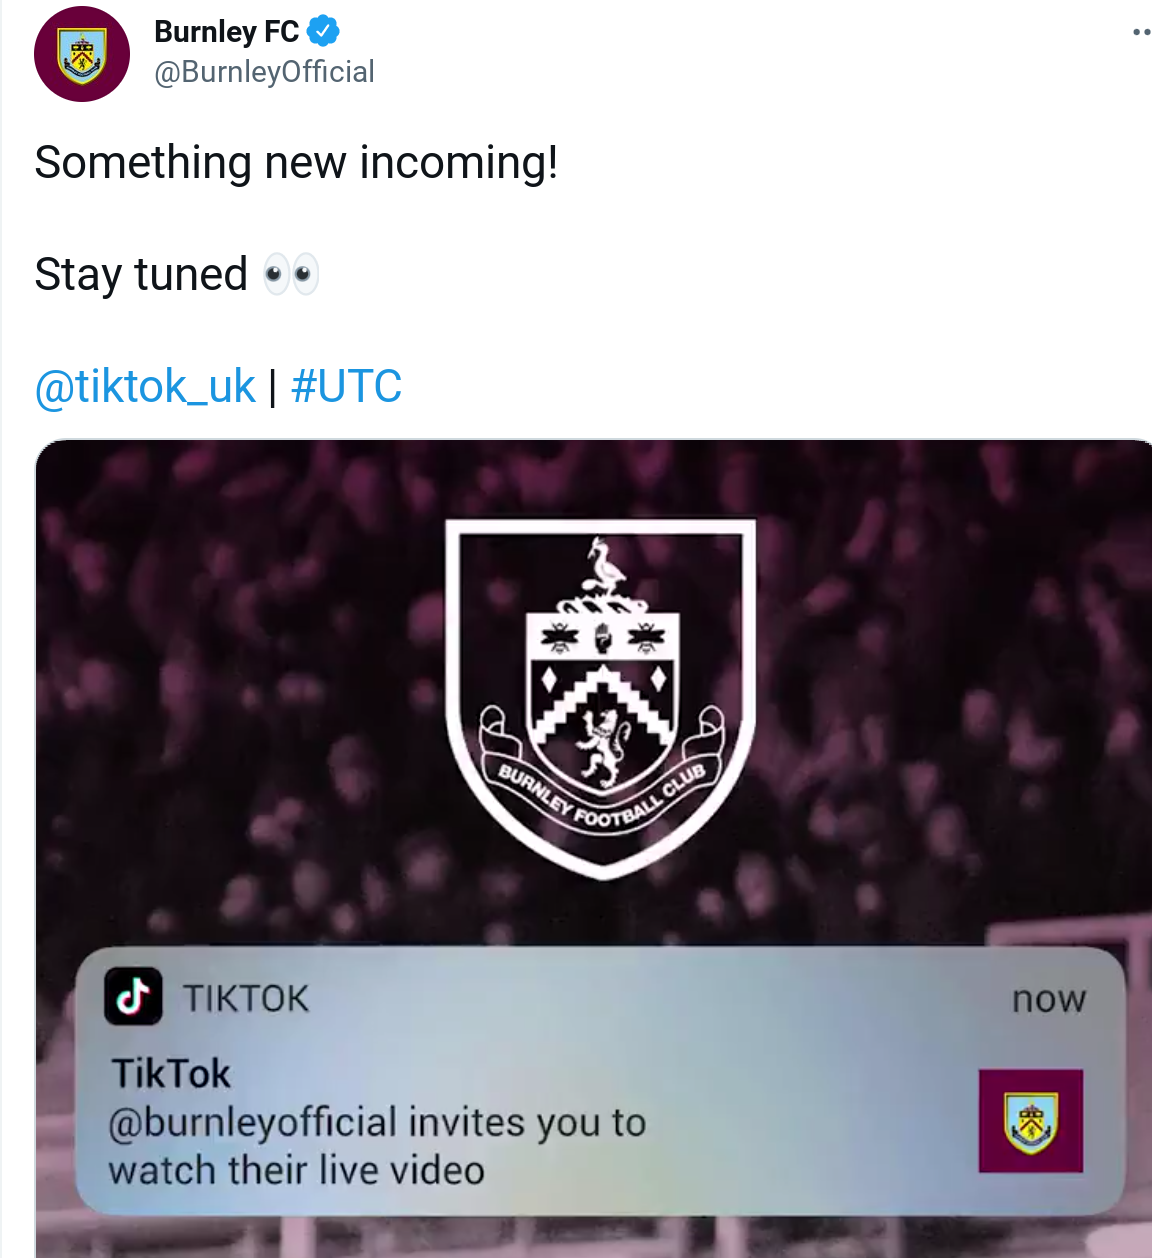
Task: Click the claret Burnley crest notification thumbnail
Action: 1030,1120
